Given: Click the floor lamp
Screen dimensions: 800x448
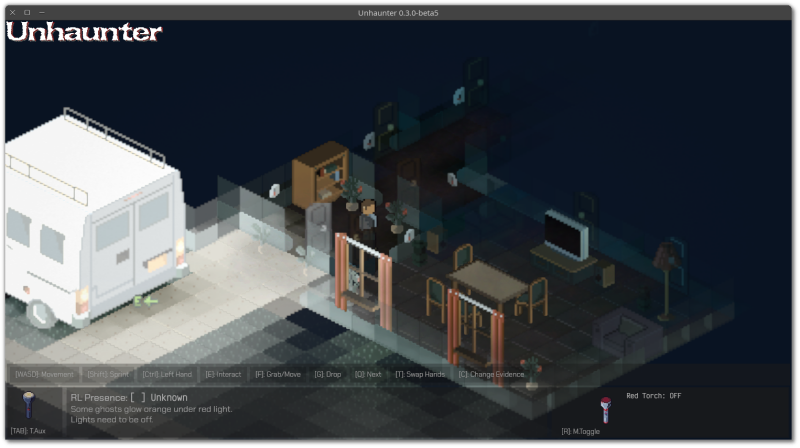Looking at the screenshot, I should (666, 281).
